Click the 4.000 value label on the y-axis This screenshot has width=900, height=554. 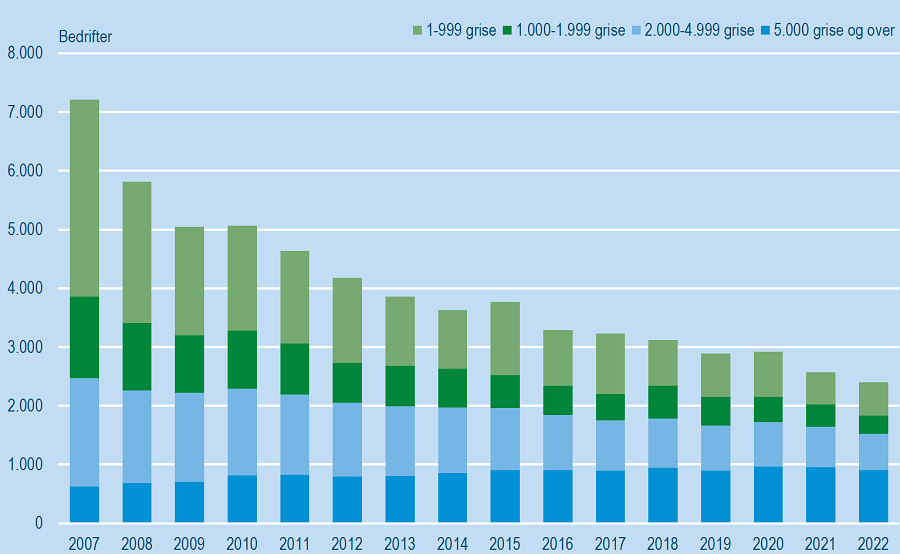pos(24,289)
